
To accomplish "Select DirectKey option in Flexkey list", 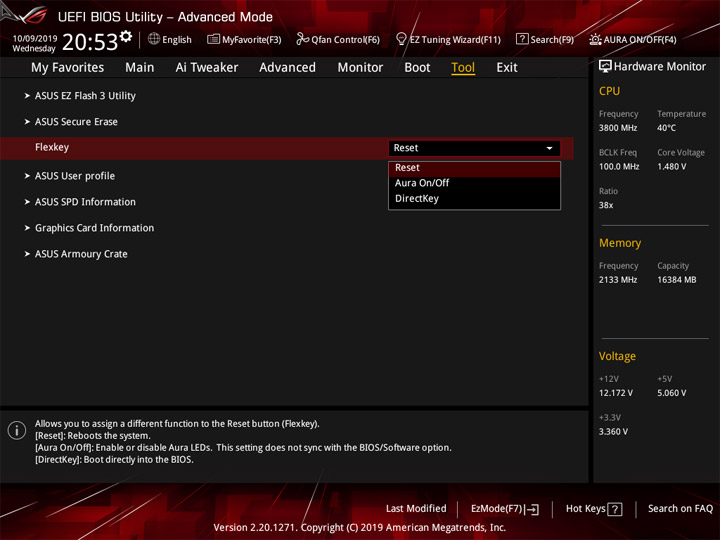I will pos(474,199).
